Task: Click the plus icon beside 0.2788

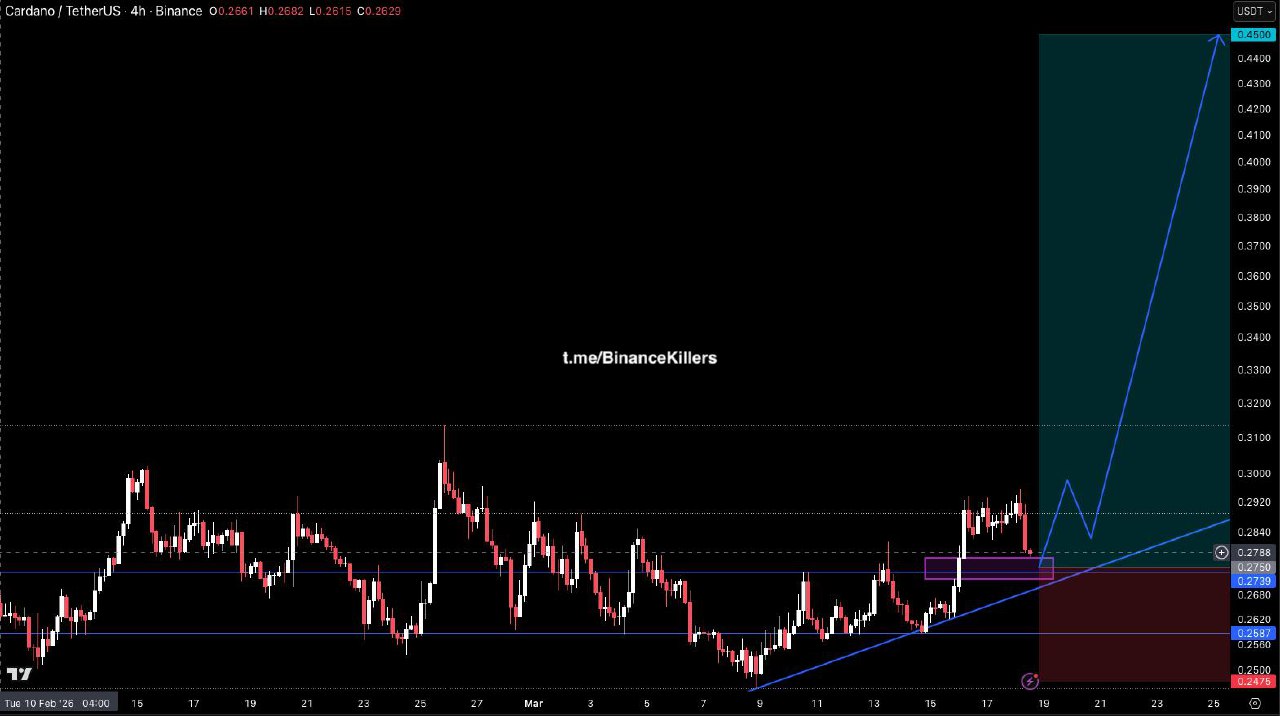Action: [1221, 552]
